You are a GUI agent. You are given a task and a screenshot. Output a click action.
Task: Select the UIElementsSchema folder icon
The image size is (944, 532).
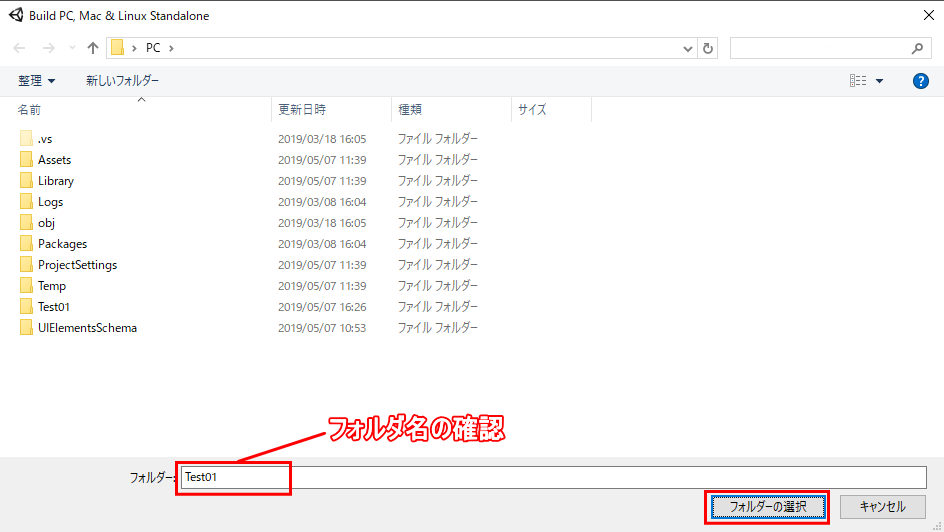[26, 328]
